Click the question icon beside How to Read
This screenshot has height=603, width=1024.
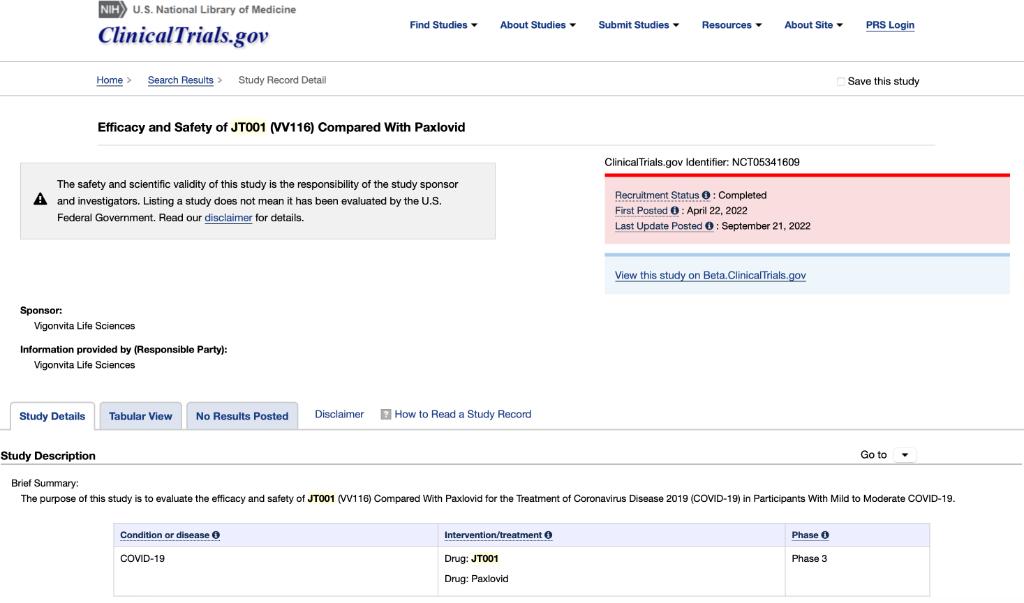coord(386,414)
